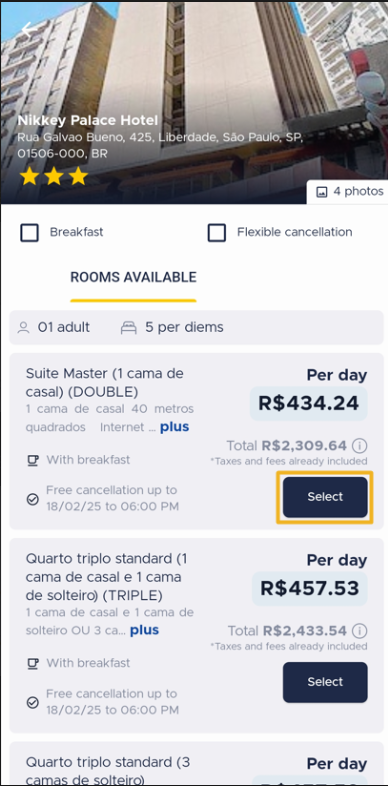
Task: Expand Suite Master description with plus
Action: click(174, 427)
